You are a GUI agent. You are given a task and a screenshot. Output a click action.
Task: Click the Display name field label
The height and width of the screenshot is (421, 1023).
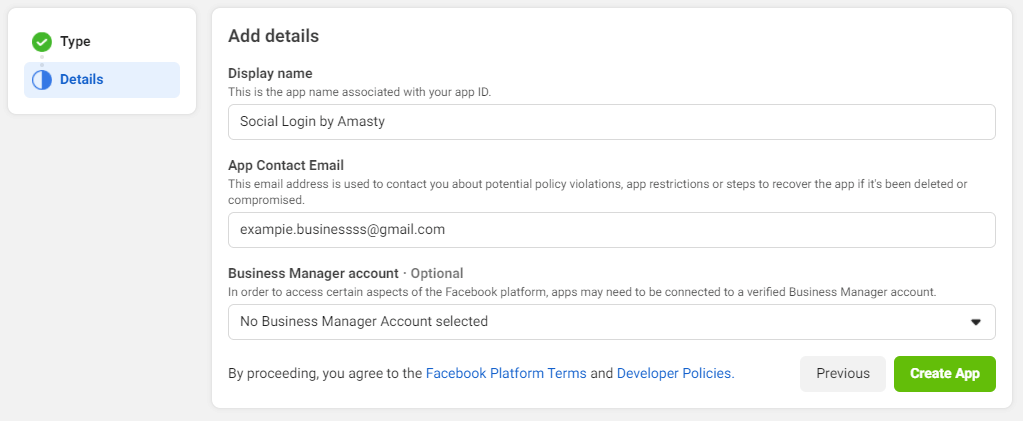coord(270,73)
